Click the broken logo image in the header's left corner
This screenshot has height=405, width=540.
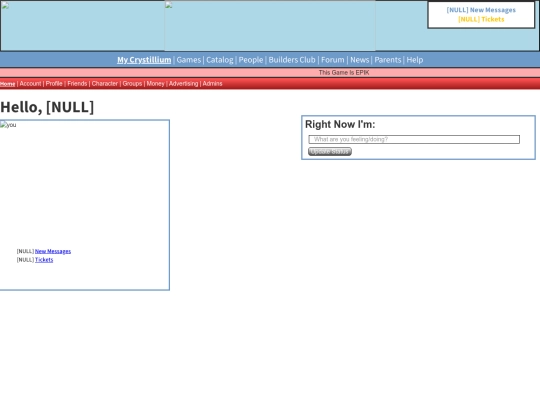click(6, 5)
